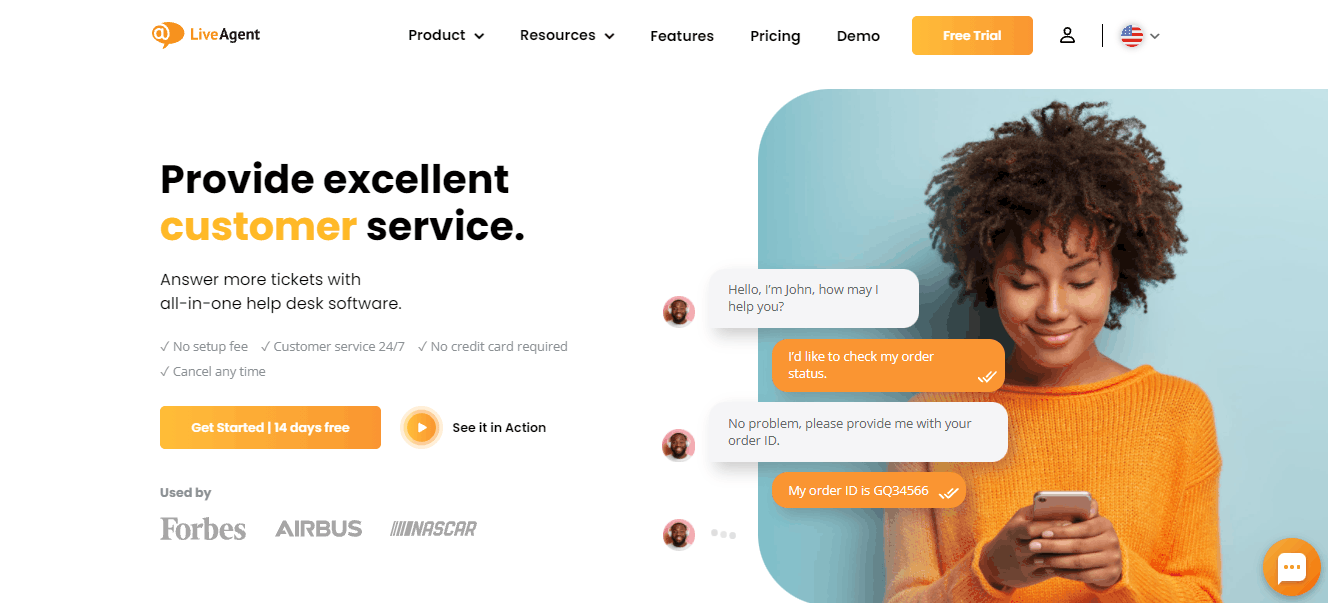Click the NASCAR logo
Image resolution: width=1328 pixels, height=603 pixels.
[433, 528]
